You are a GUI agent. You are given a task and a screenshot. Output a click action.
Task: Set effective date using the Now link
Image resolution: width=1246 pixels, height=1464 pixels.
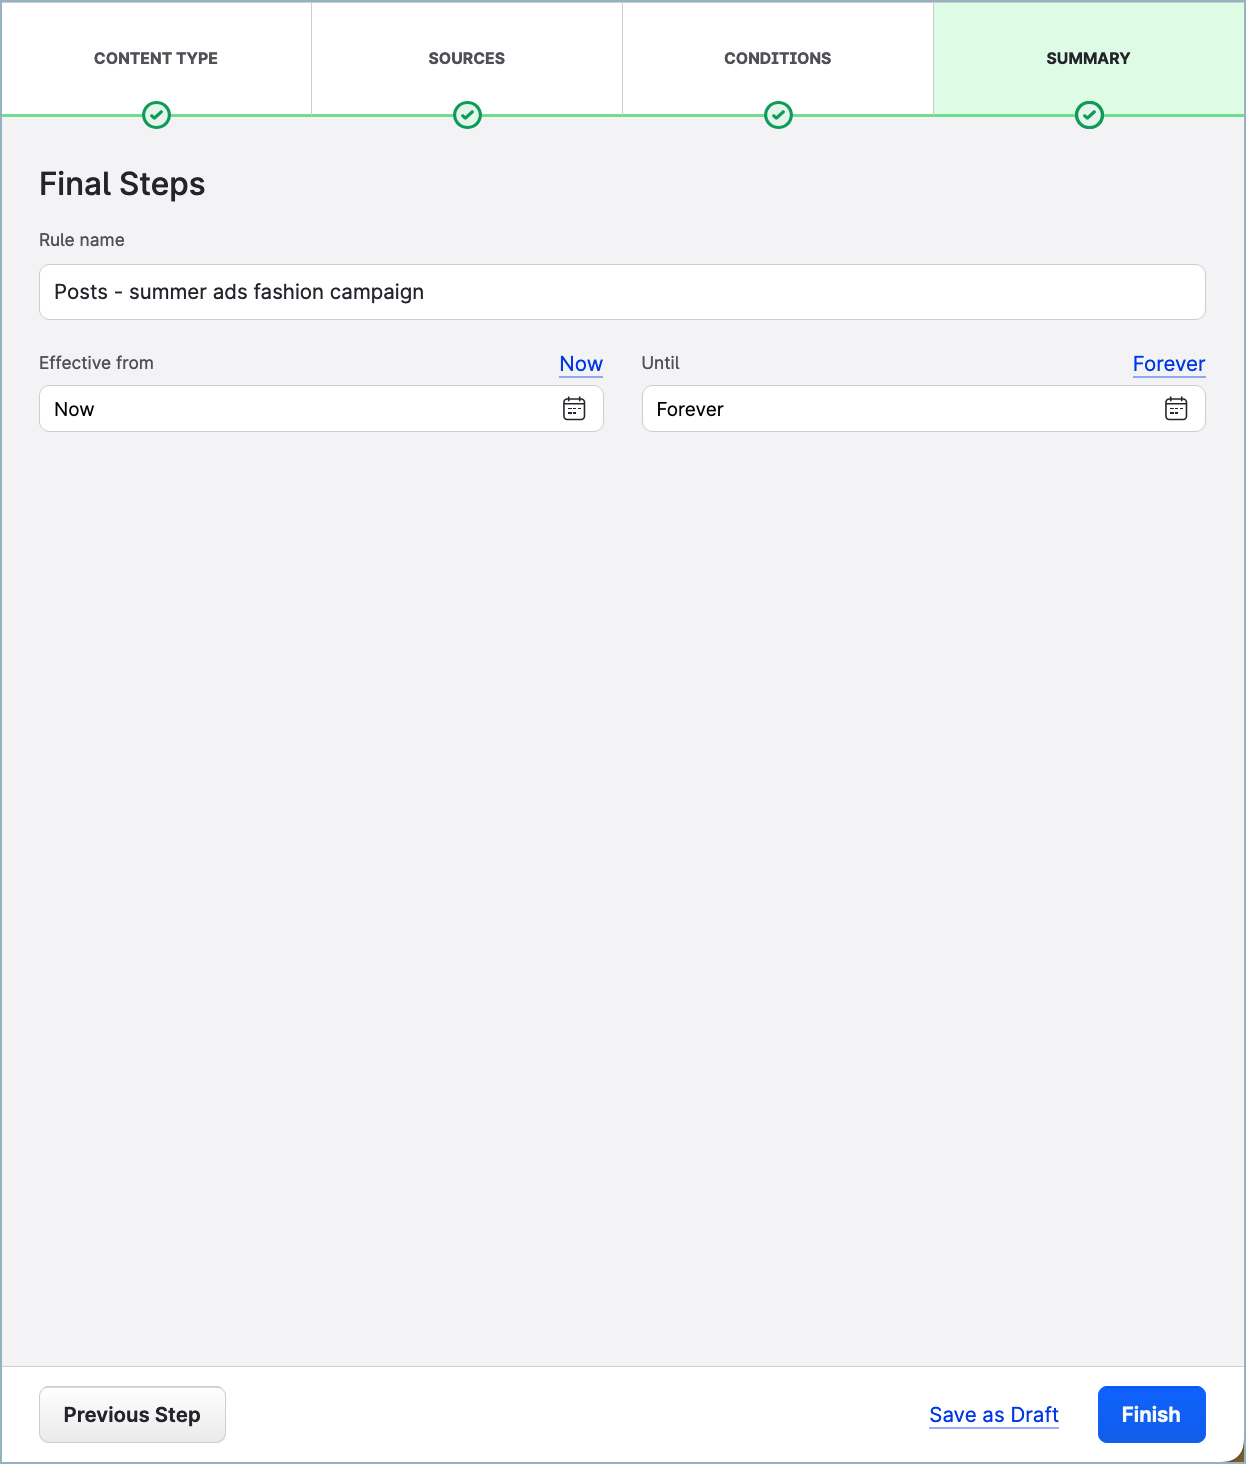[581, 364]
